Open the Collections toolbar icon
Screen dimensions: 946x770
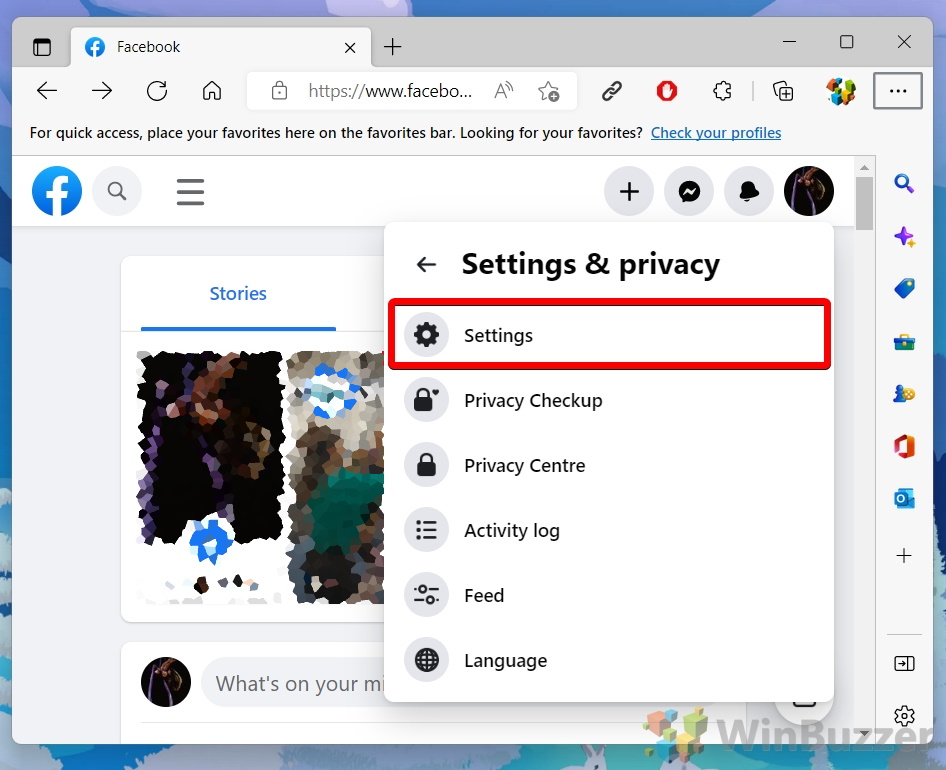(x=783, y=91)
